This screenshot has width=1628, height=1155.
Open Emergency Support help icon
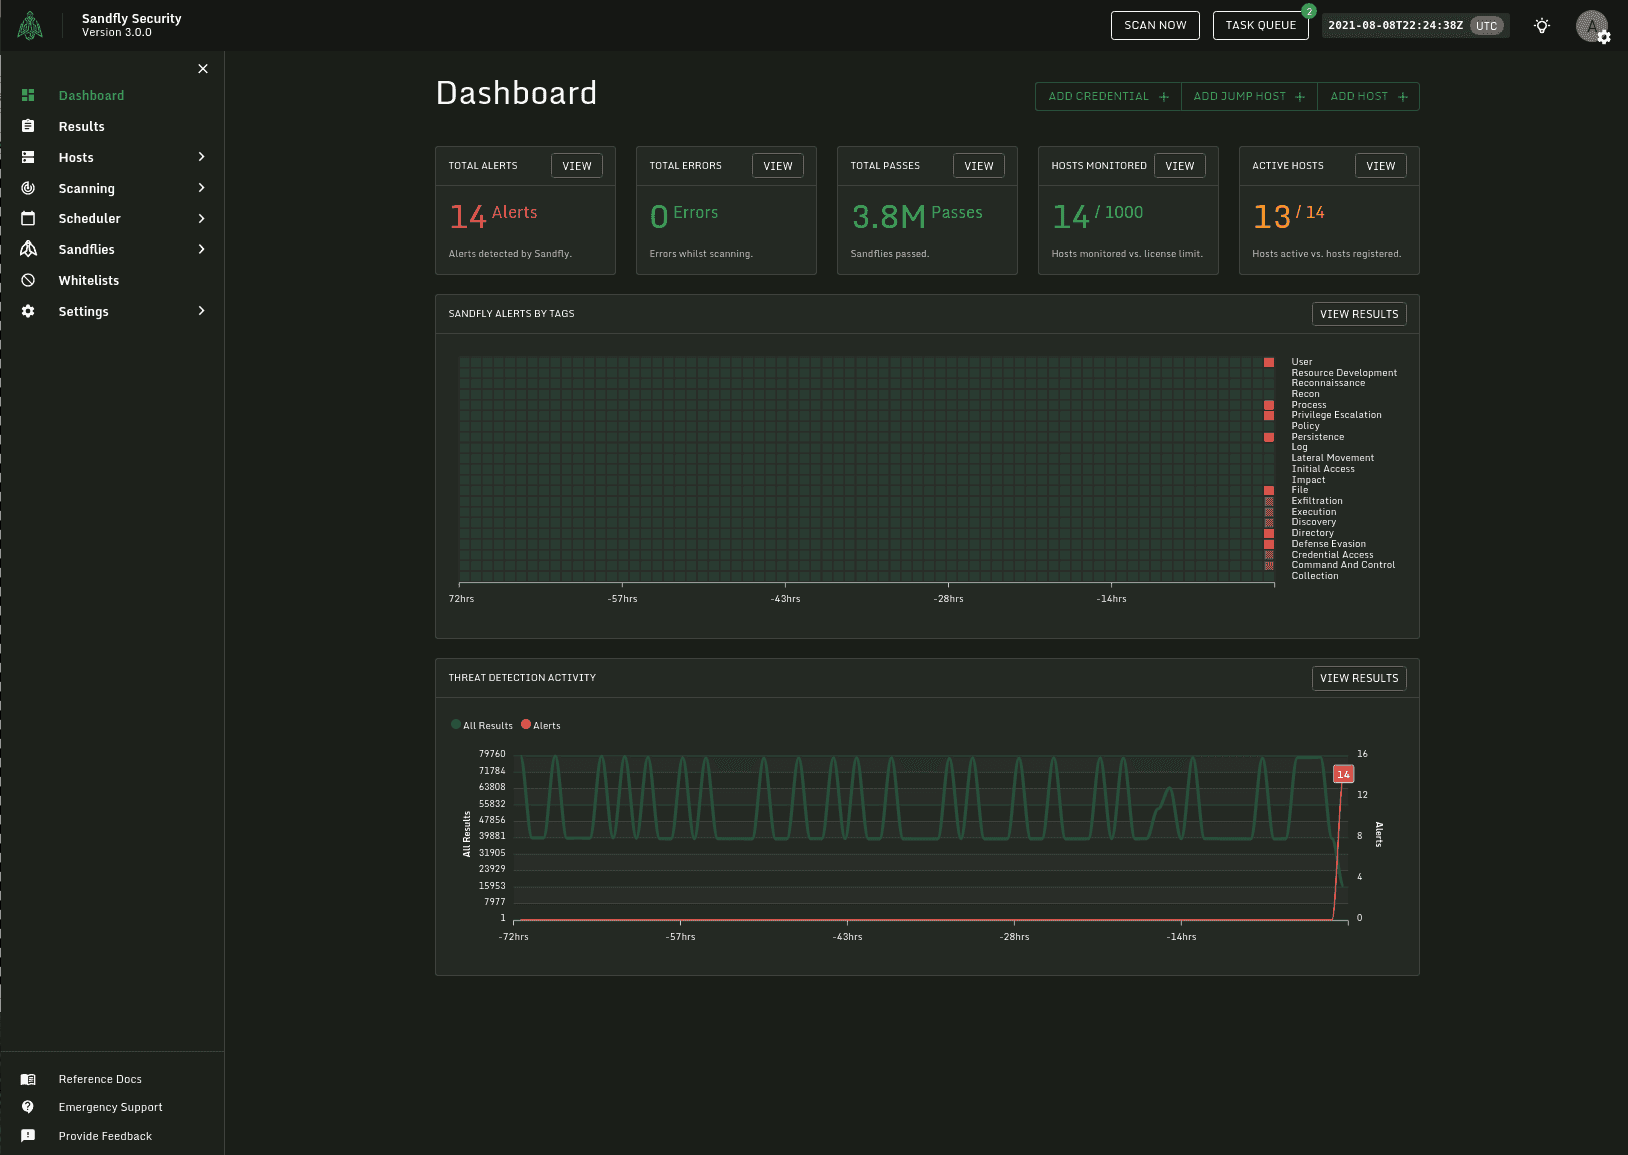coord(28,1107)
